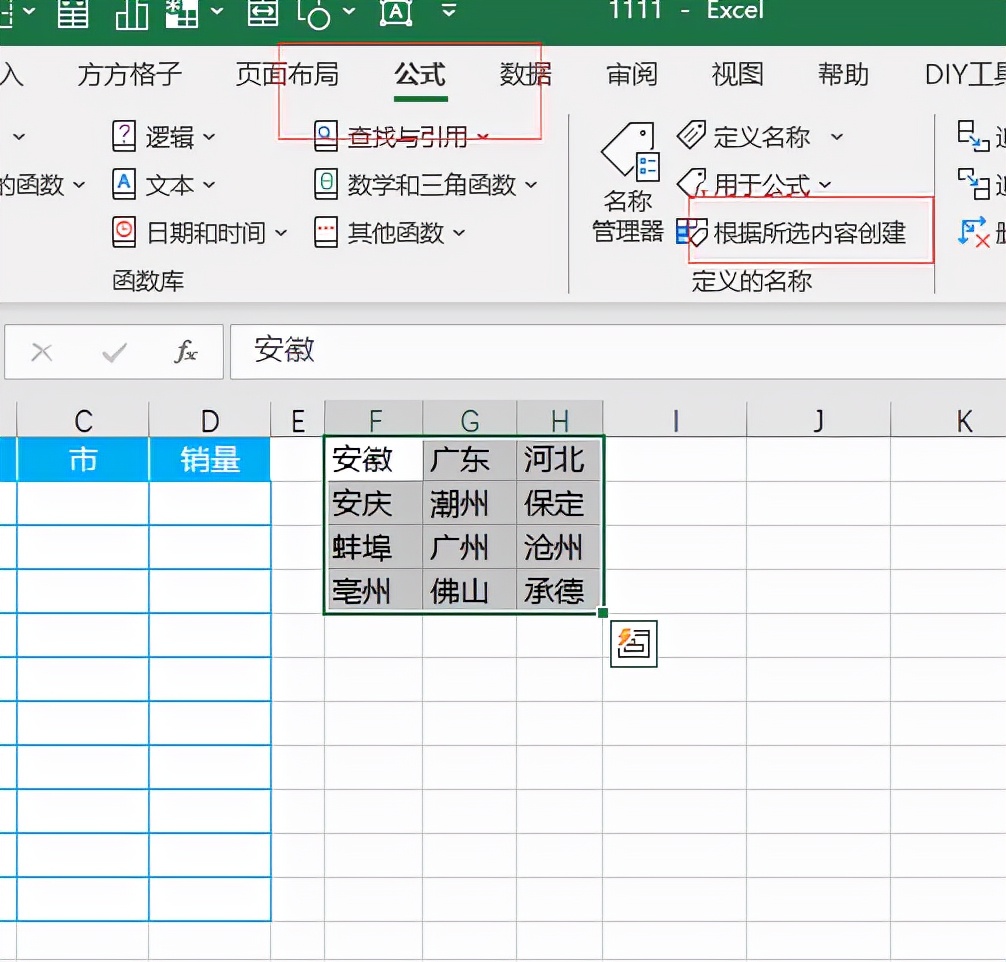This screenshot has height=962, width=1006.
Task: Select column H header
Action: pos(559,421)
